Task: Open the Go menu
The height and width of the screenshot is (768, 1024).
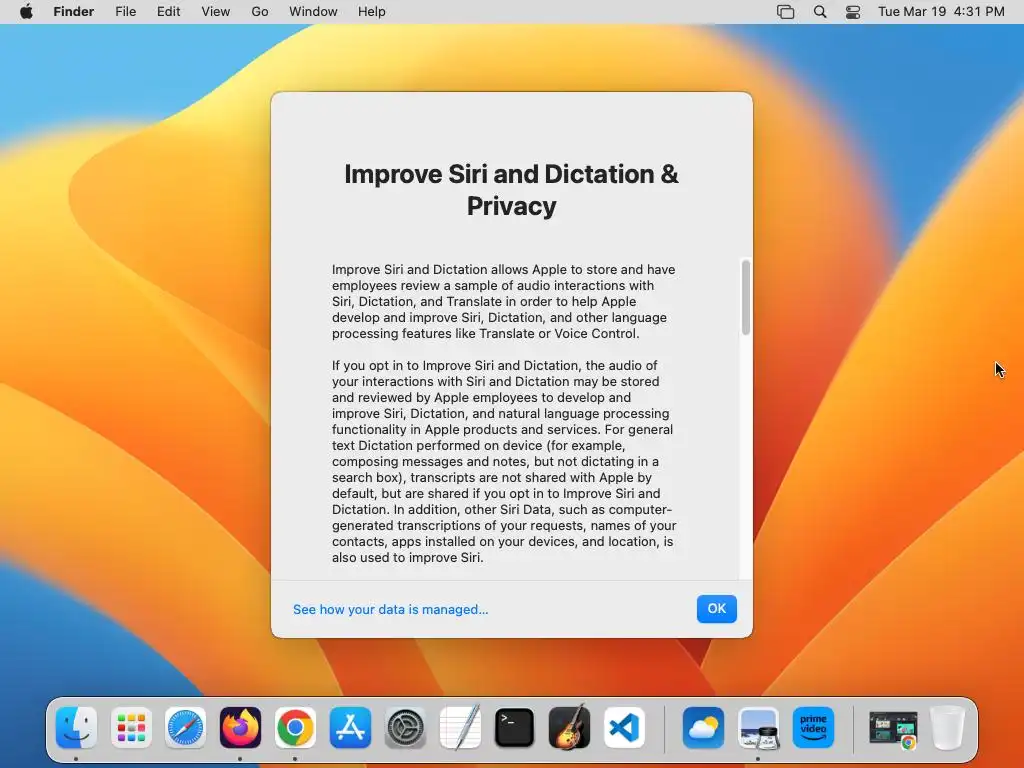Action: (260, 12)
